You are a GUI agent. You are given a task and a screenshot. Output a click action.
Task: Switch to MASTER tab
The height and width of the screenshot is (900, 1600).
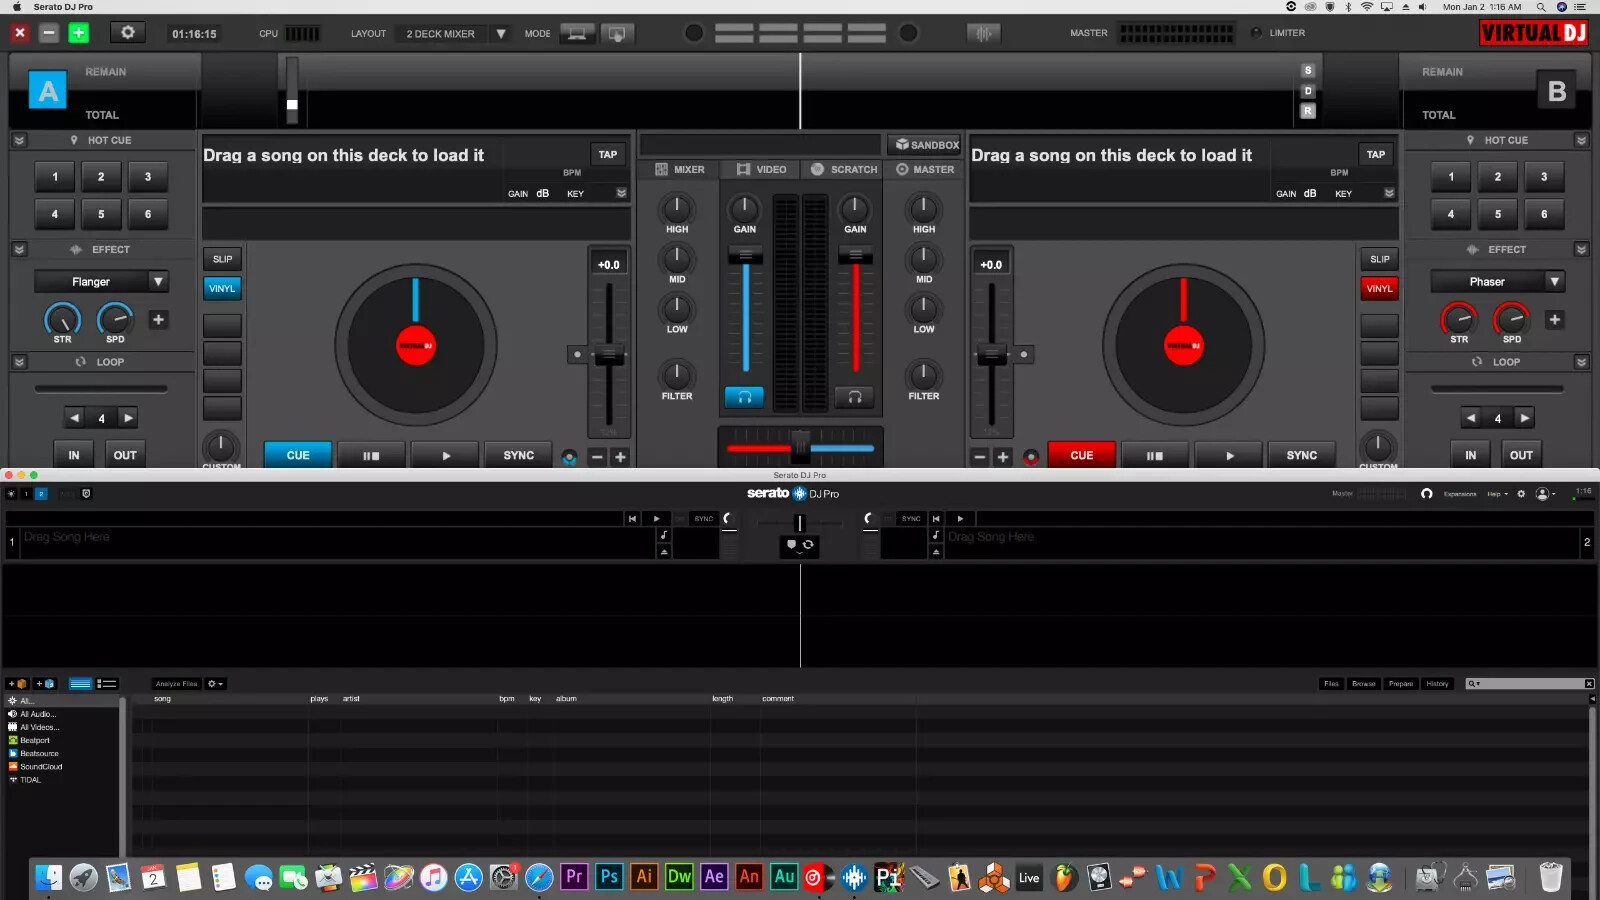[925, 170]
